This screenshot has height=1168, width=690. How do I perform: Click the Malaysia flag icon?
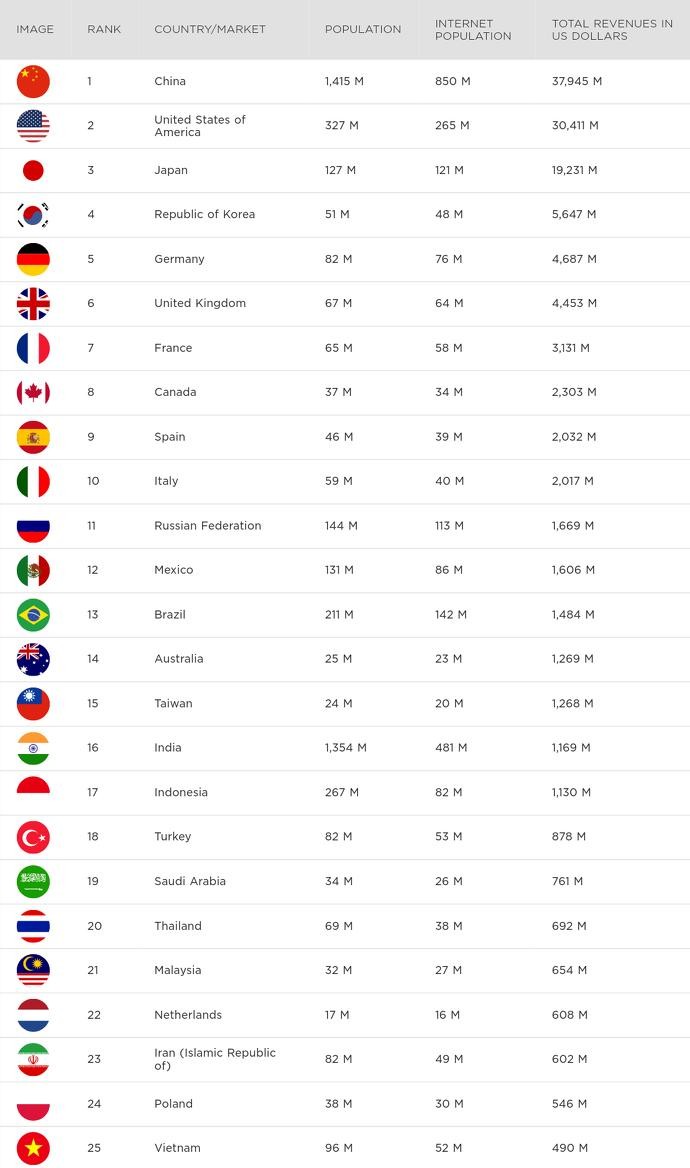coord(33,970)
